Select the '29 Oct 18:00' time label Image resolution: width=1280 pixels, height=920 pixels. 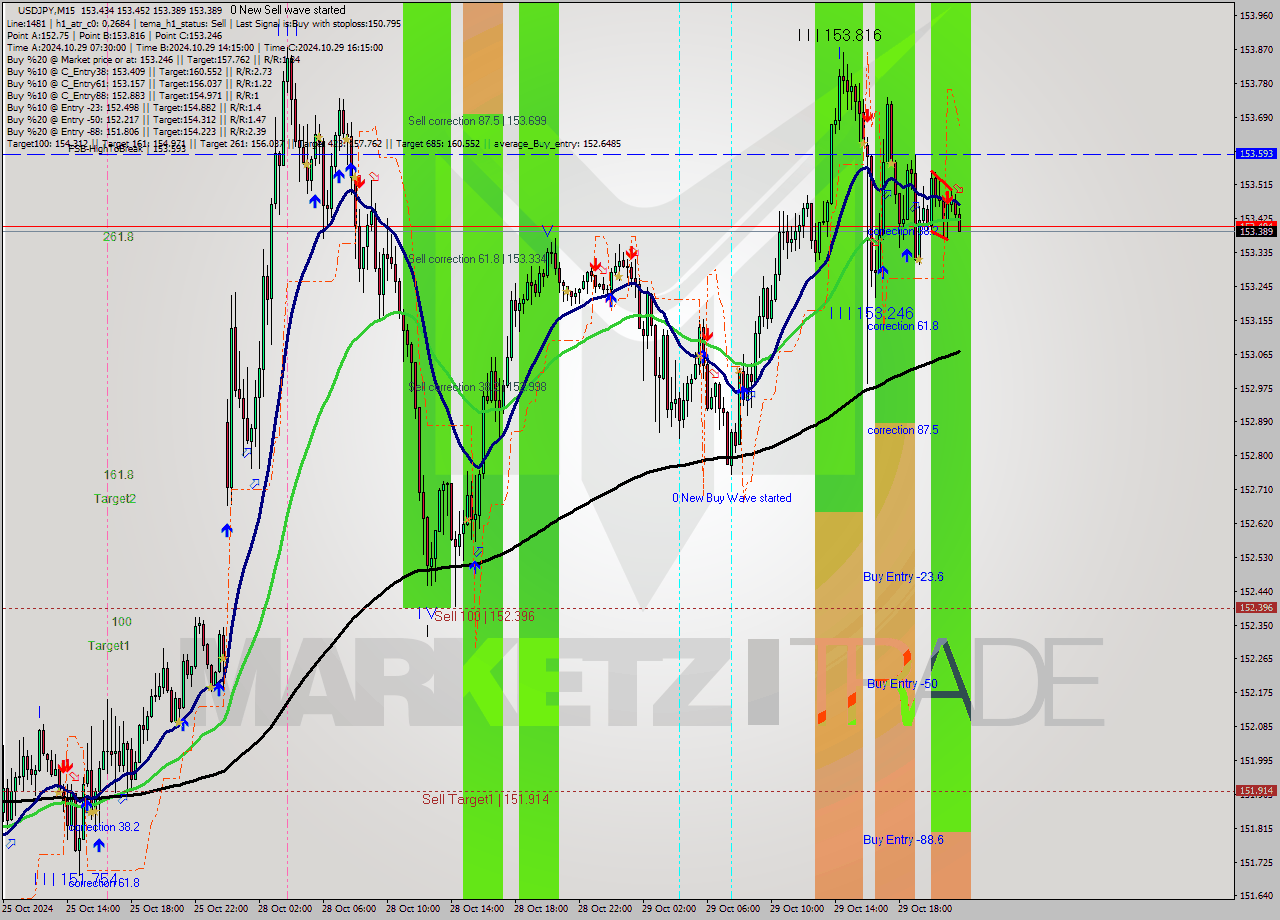coord(926,909)
